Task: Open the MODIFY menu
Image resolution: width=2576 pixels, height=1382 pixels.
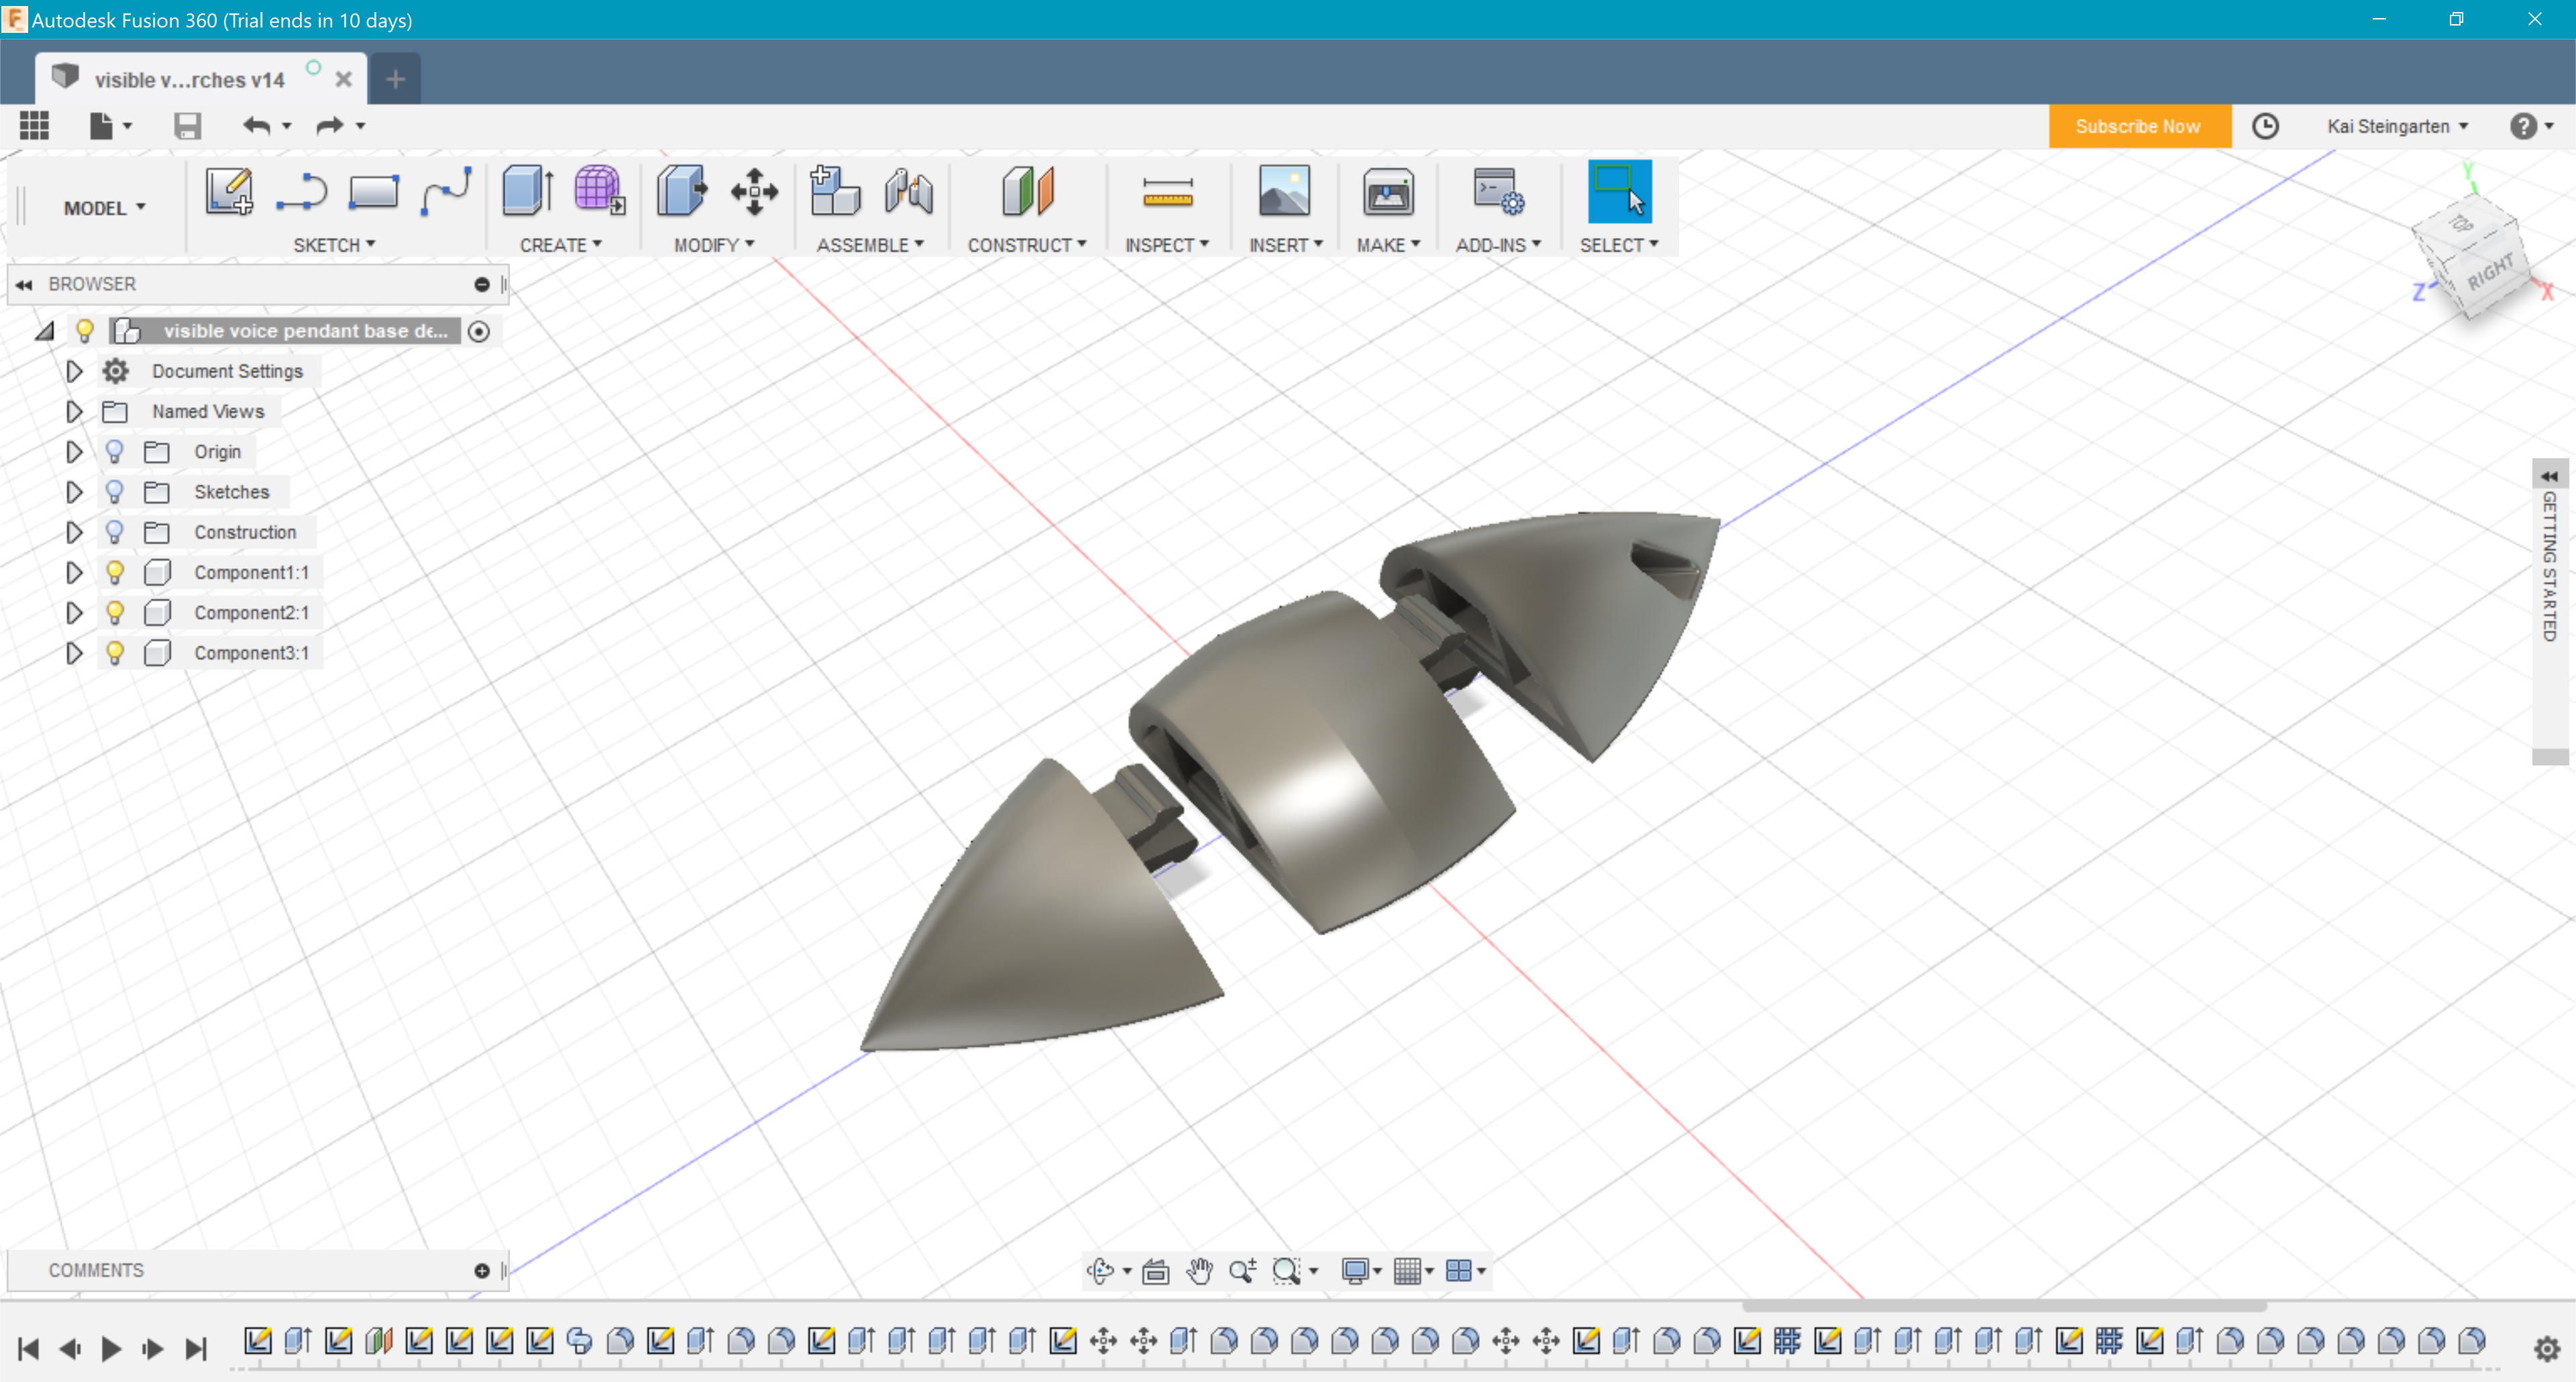Action: coord(714,245)
